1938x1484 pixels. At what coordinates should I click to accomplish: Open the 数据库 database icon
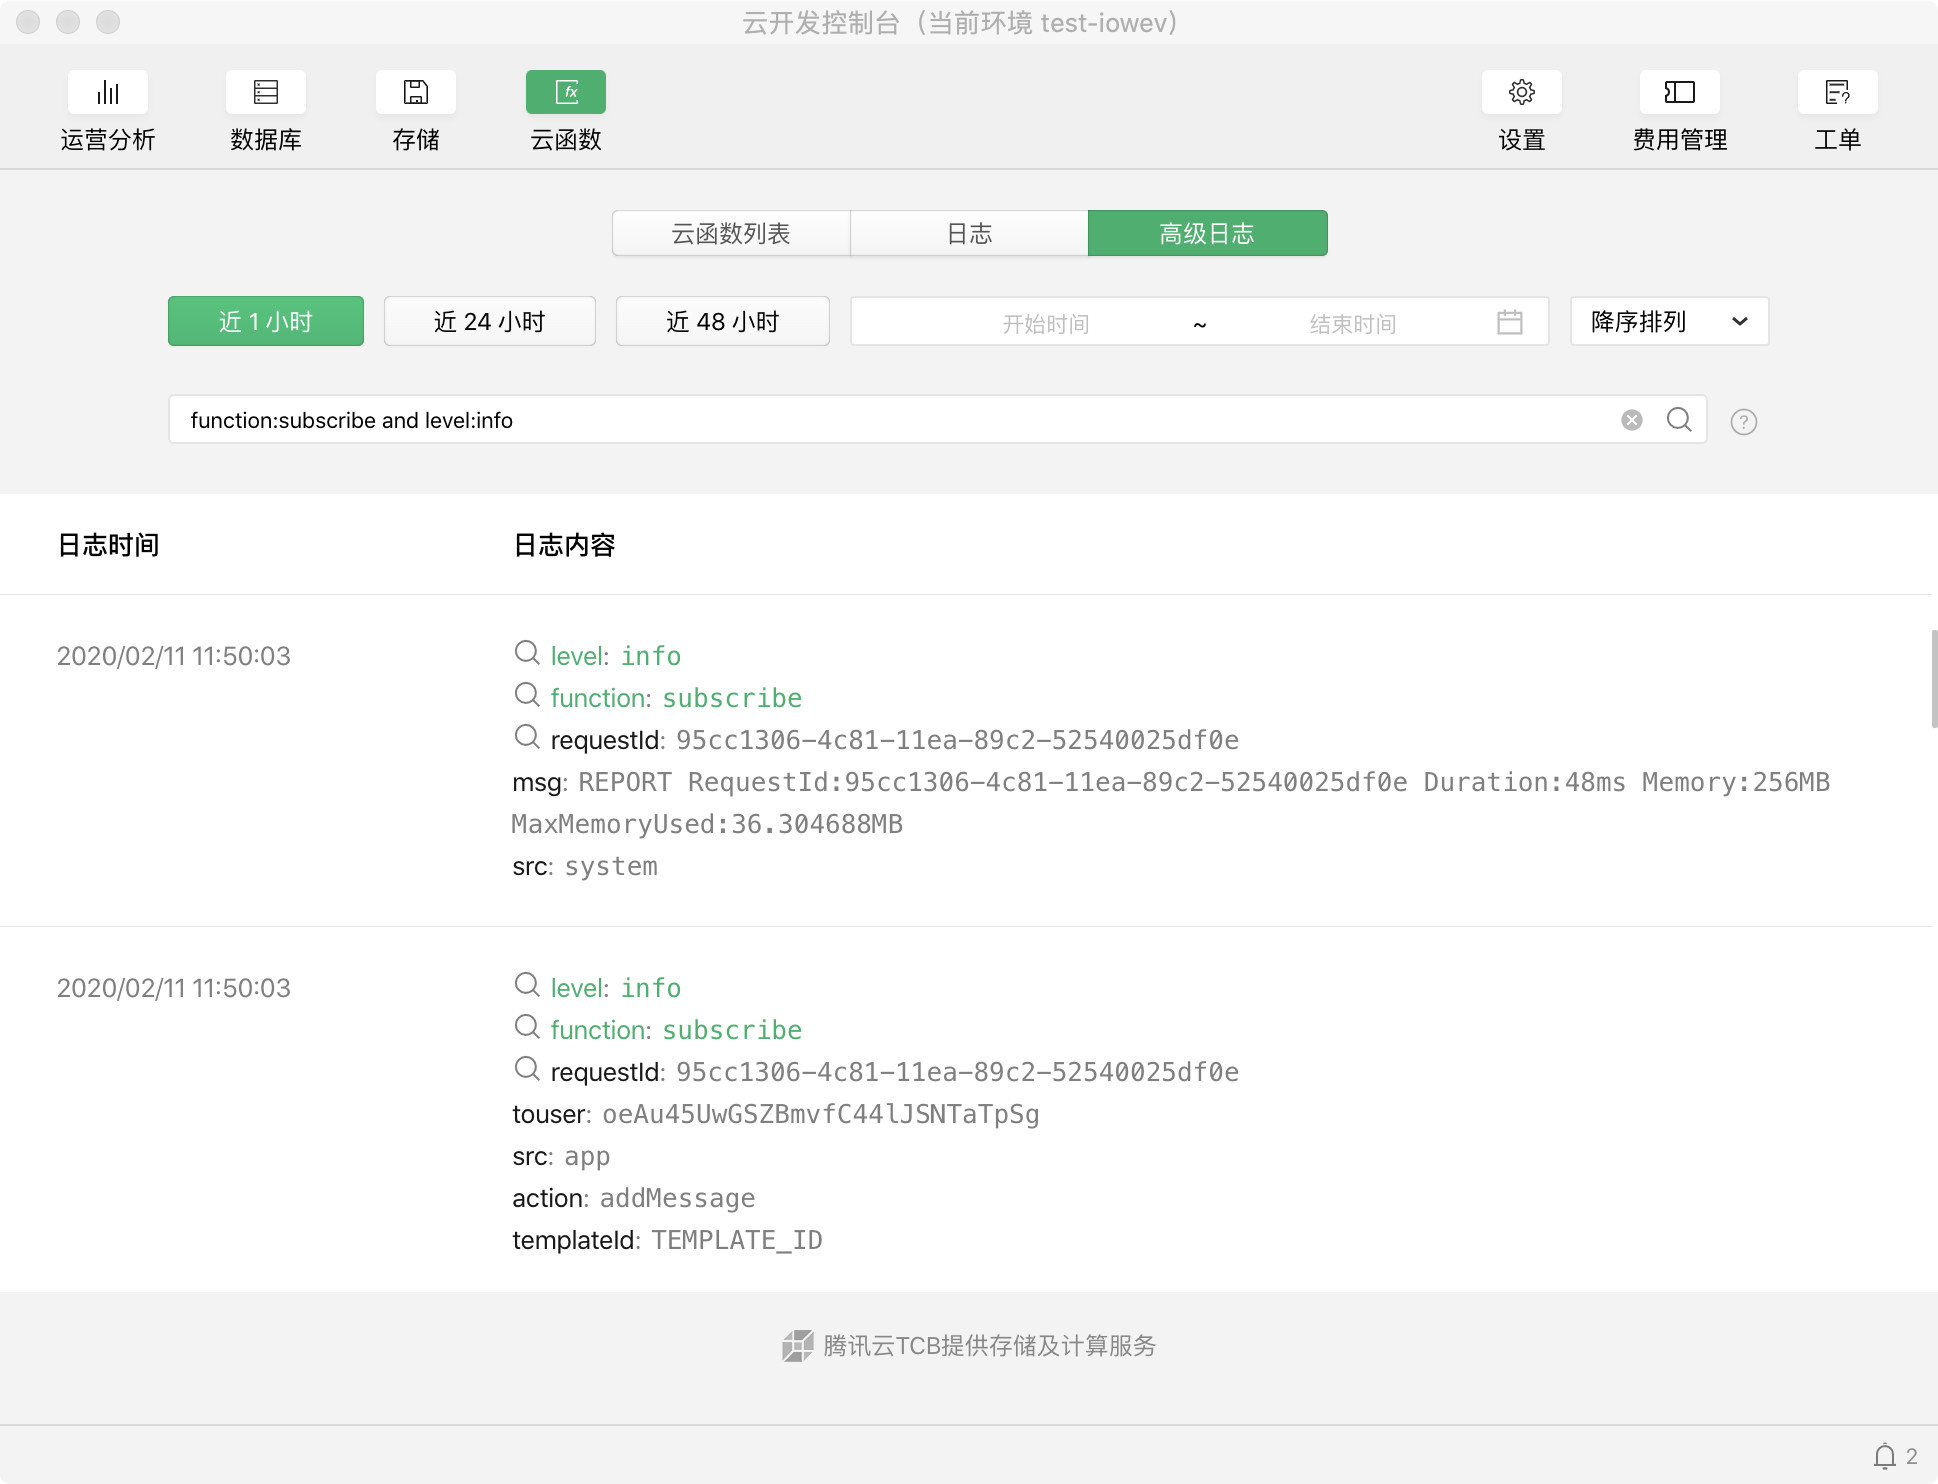(265, 93)
